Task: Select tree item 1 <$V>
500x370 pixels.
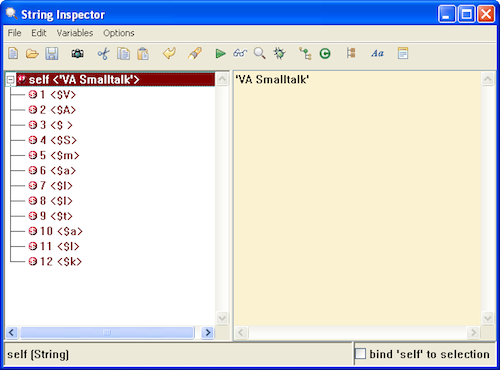Action: click(52, 95)
